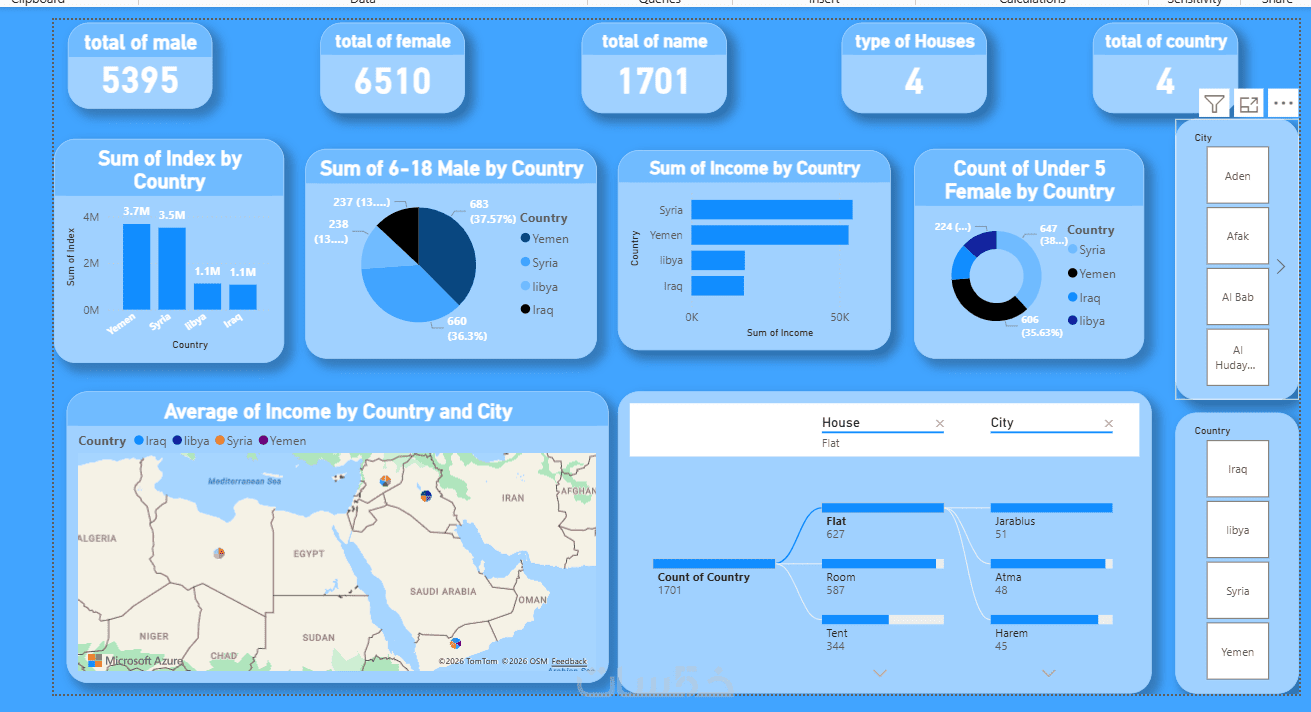Click the Microsoft Azure logo on map
1311x712 pixels.
[135, 661]
